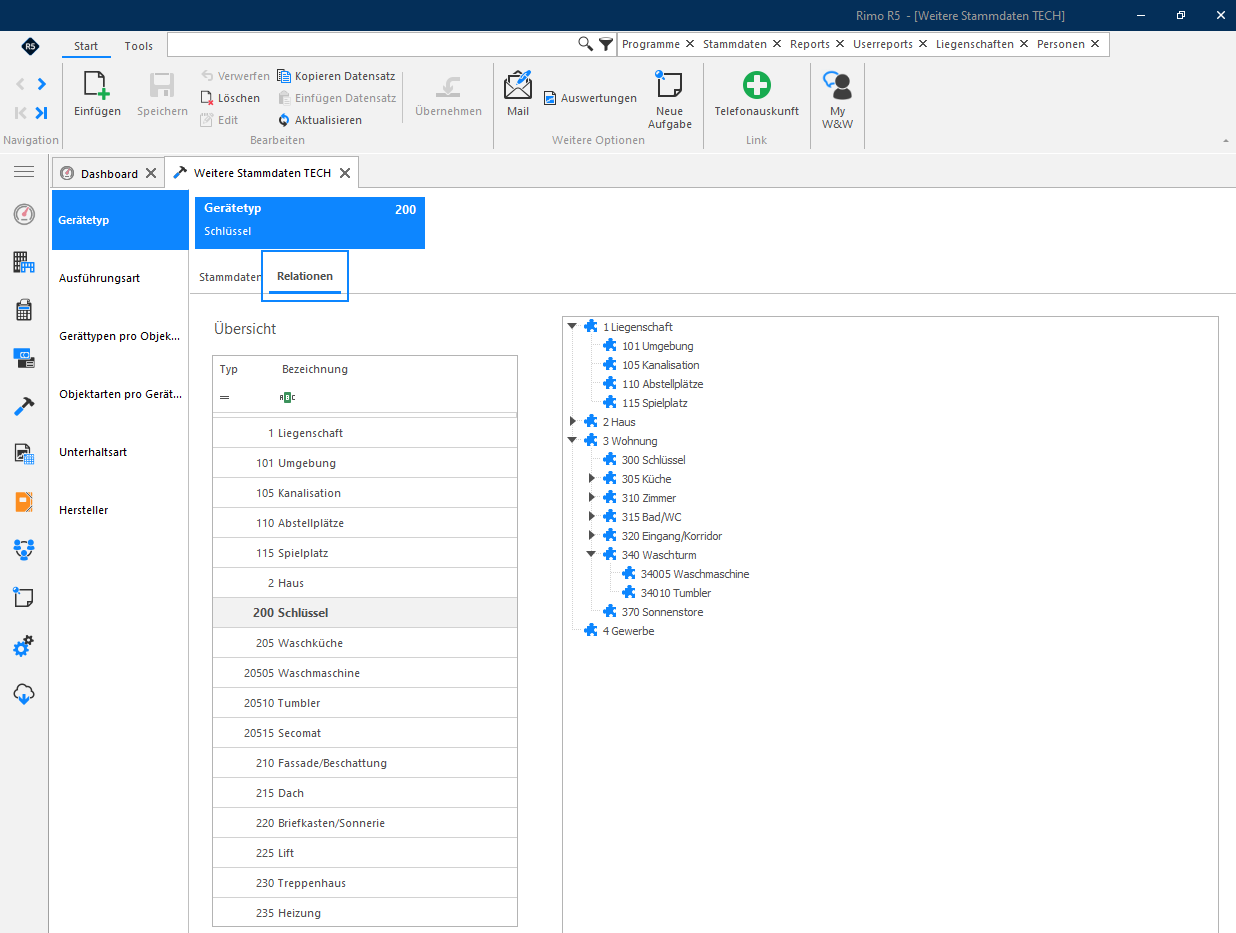Click Kopieren Datensatz
Screen dimensions: 1236x933
coord(336,76)
